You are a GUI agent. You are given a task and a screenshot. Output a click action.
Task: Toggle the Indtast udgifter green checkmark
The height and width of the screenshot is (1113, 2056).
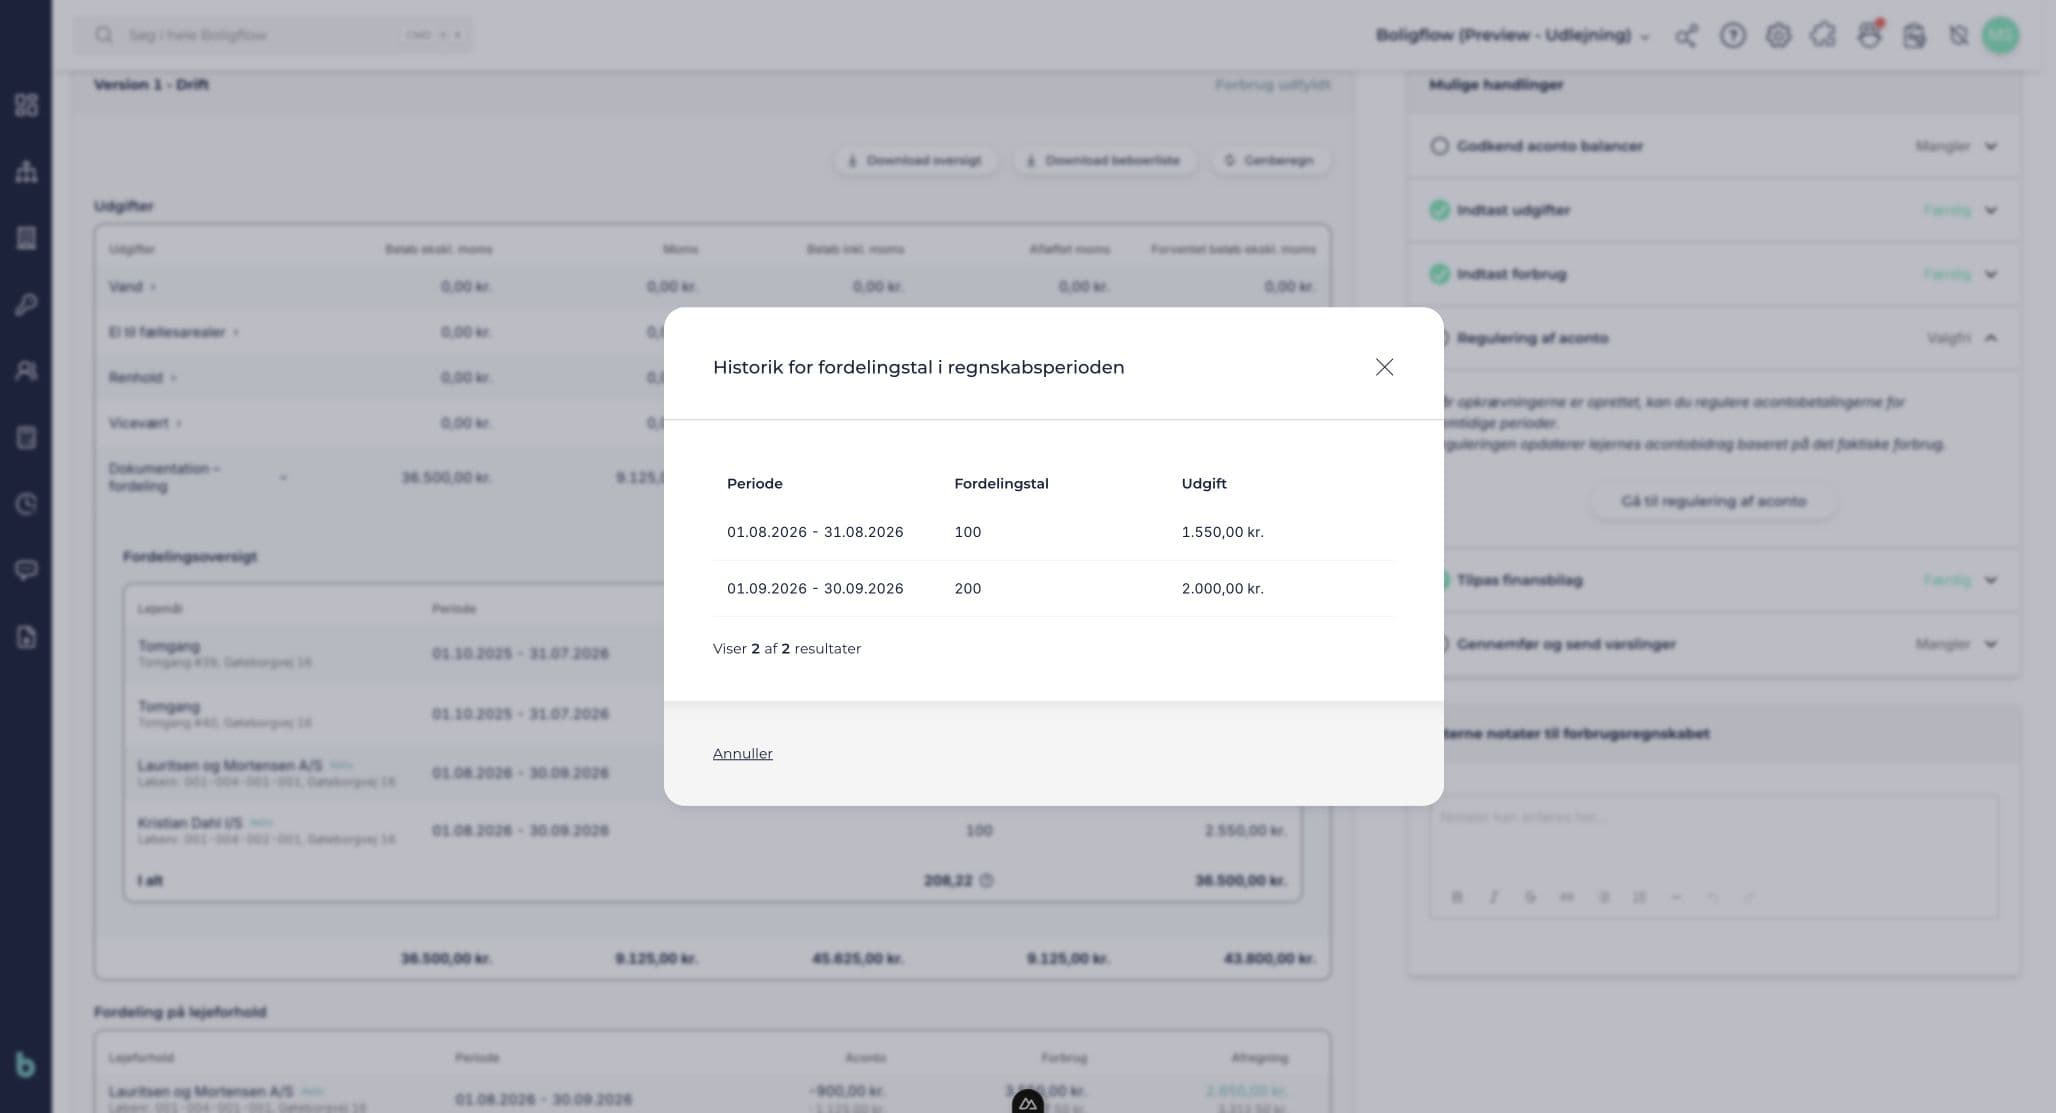[1439, 210]
